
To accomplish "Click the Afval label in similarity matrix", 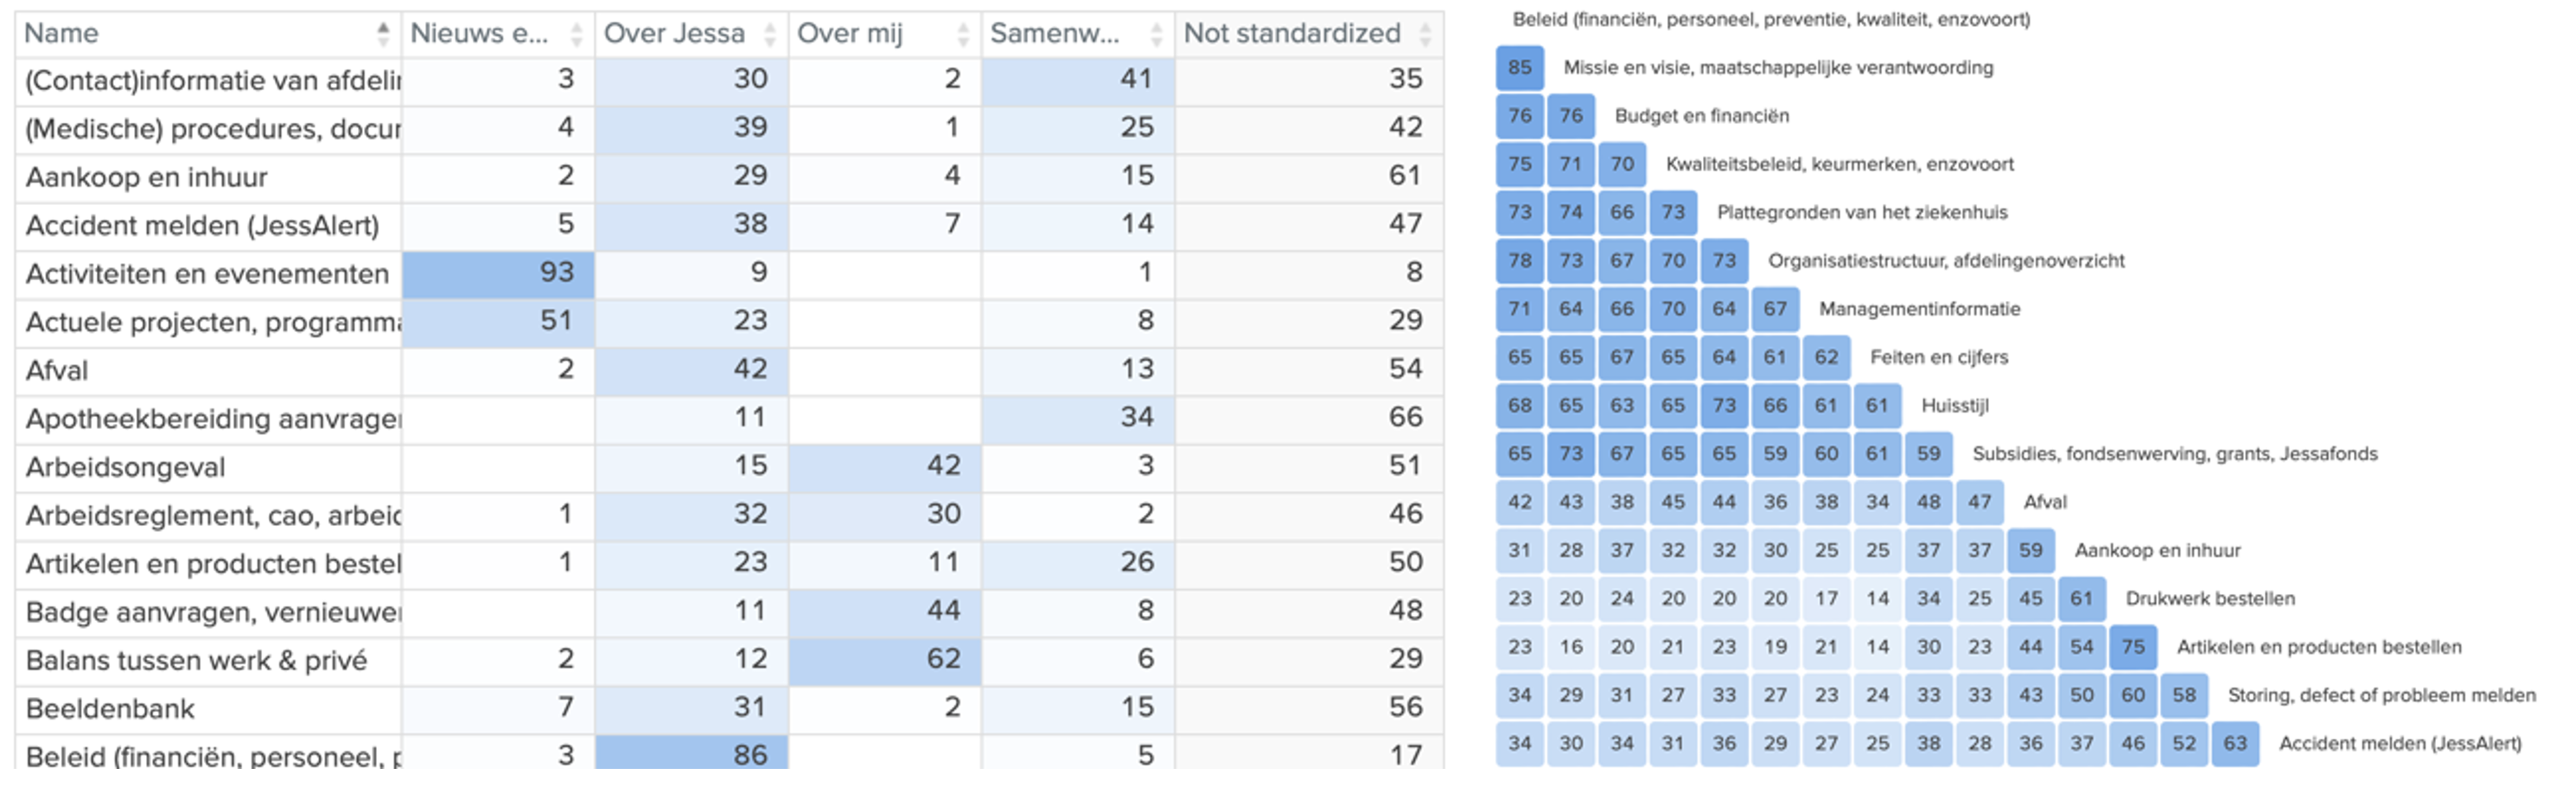I will 2045,502.
